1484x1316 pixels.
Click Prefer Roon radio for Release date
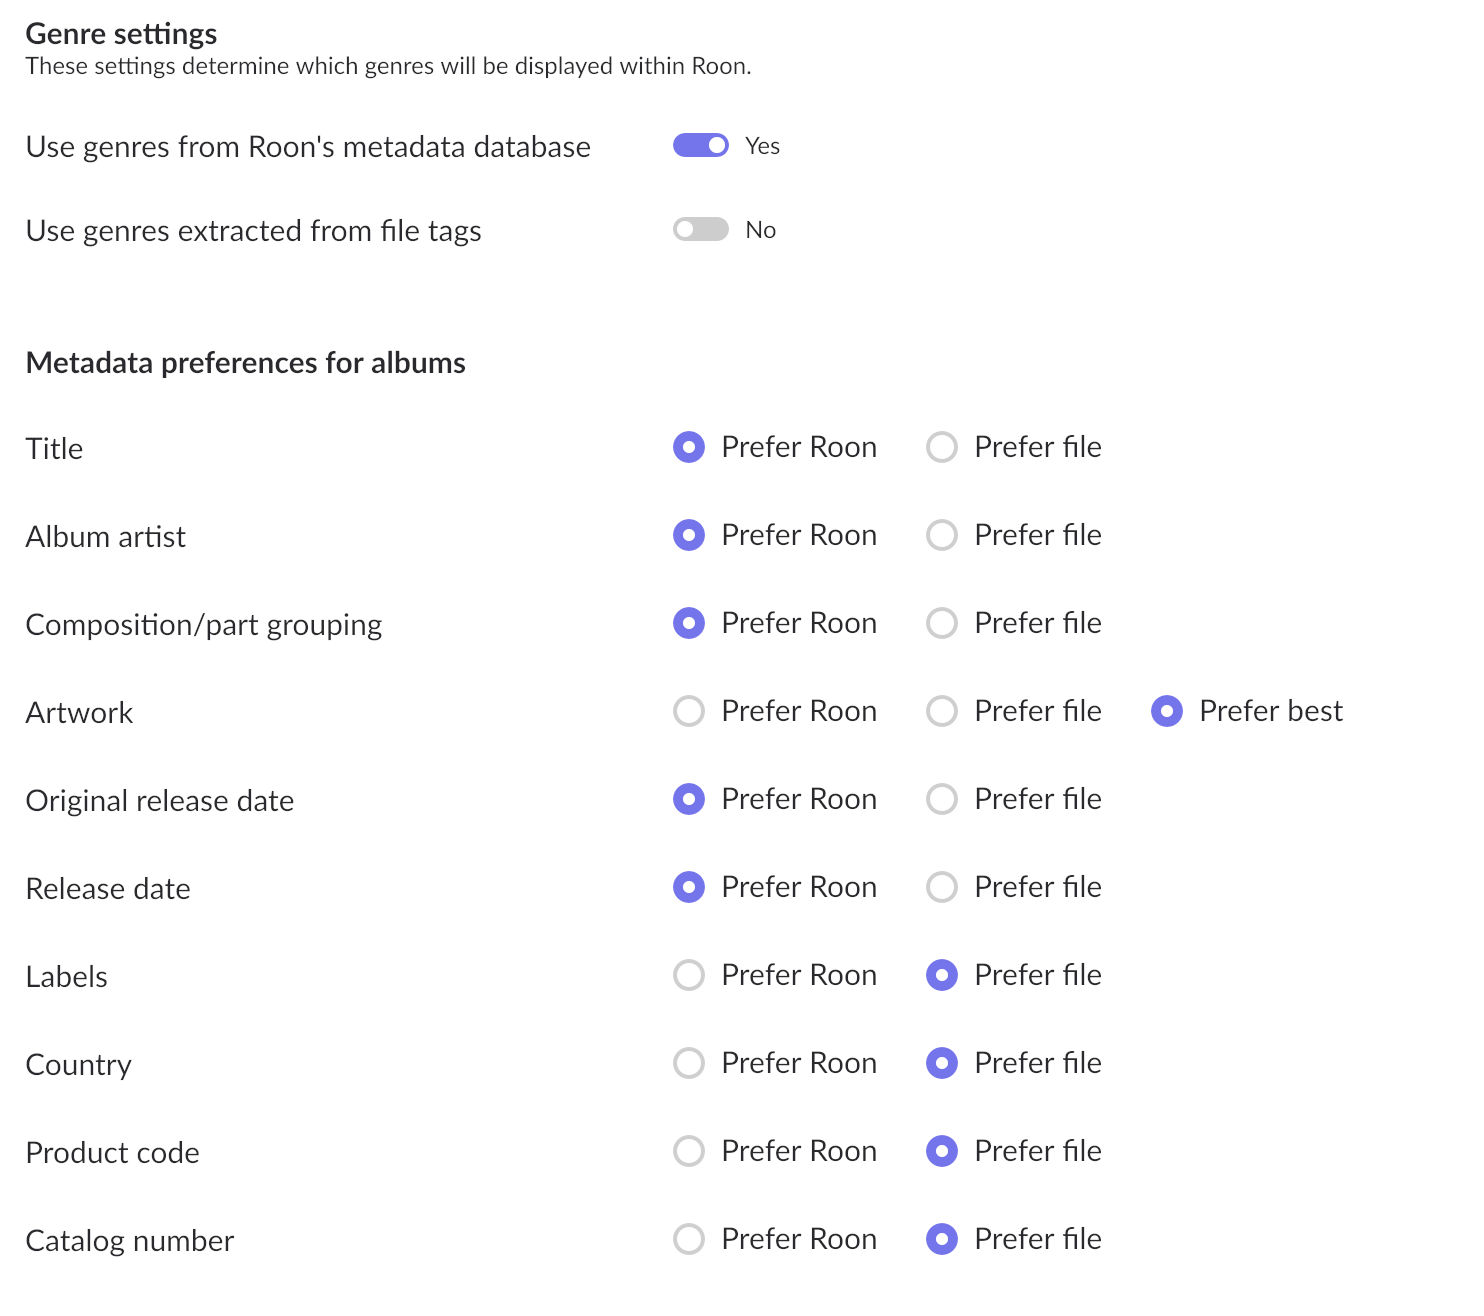(x=689, y=887)
